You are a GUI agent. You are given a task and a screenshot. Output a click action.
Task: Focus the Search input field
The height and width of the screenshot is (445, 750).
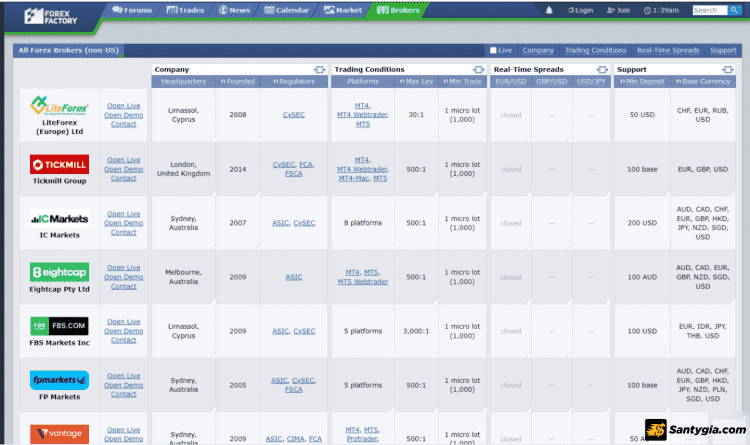710,10
